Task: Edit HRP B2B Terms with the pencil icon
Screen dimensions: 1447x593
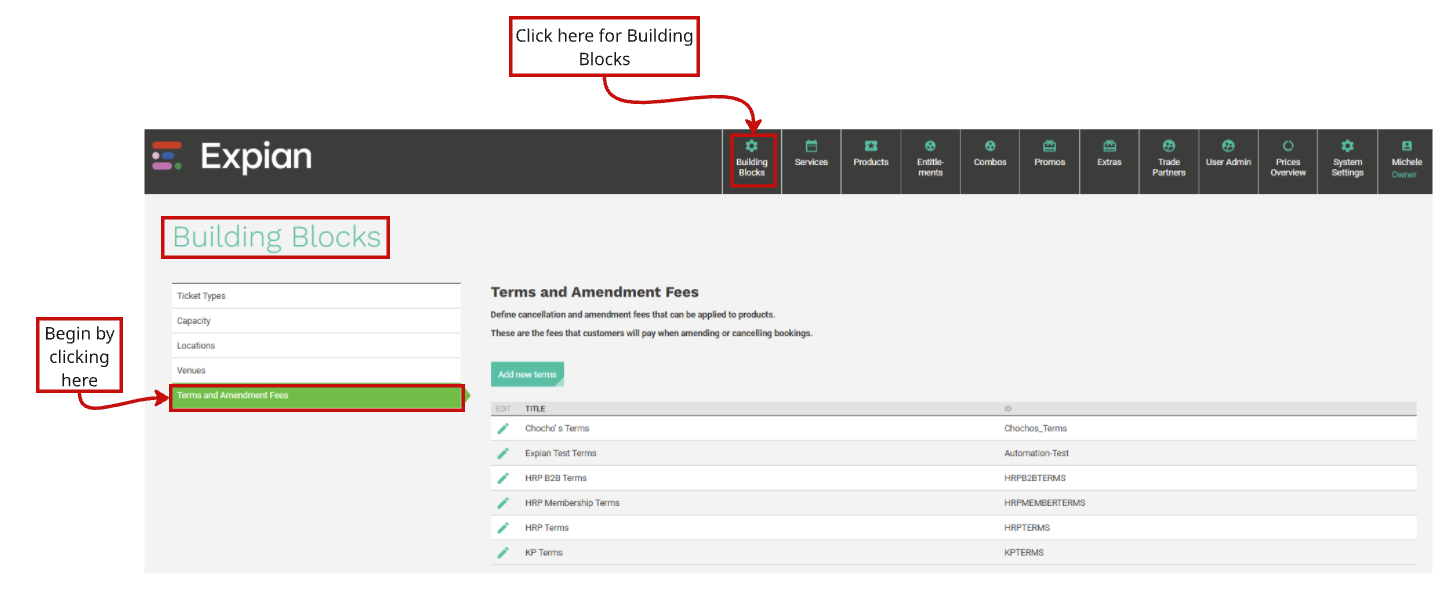Action: coord(503,478)
